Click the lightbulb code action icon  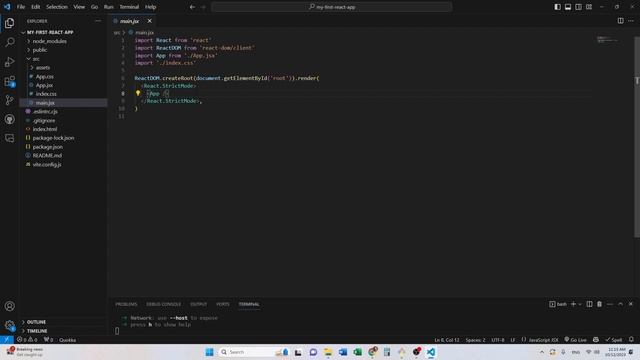(138, 93)
